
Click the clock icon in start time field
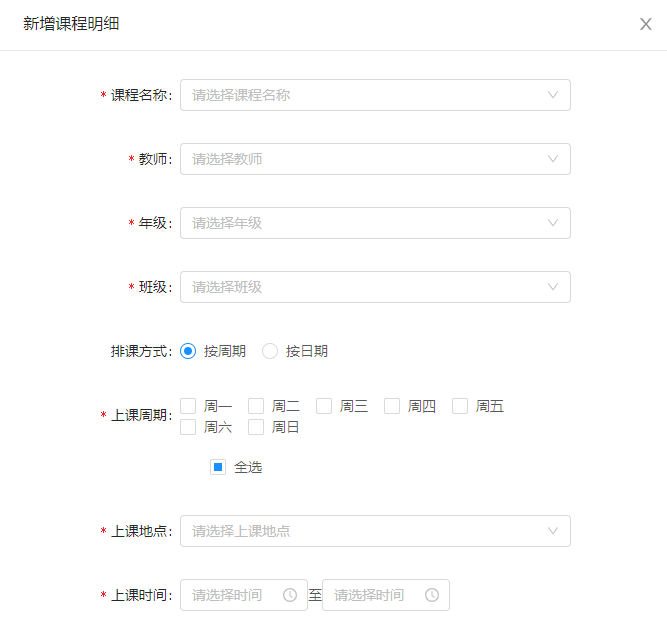290,595
